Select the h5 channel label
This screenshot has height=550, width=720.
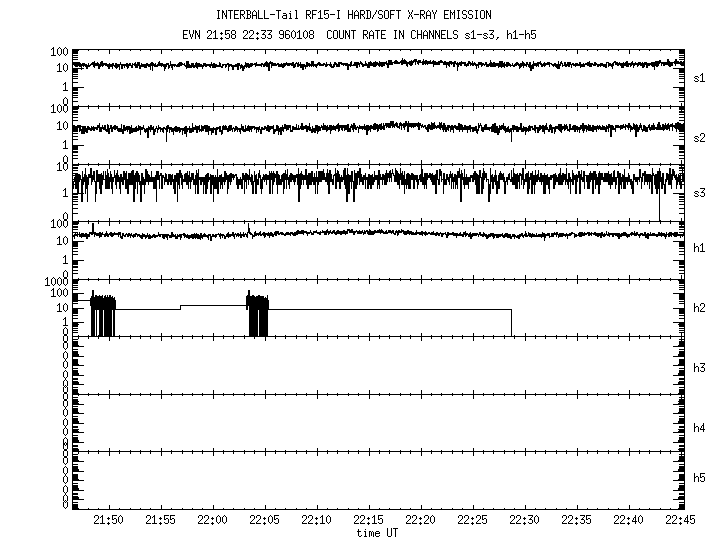coord(699,480)
